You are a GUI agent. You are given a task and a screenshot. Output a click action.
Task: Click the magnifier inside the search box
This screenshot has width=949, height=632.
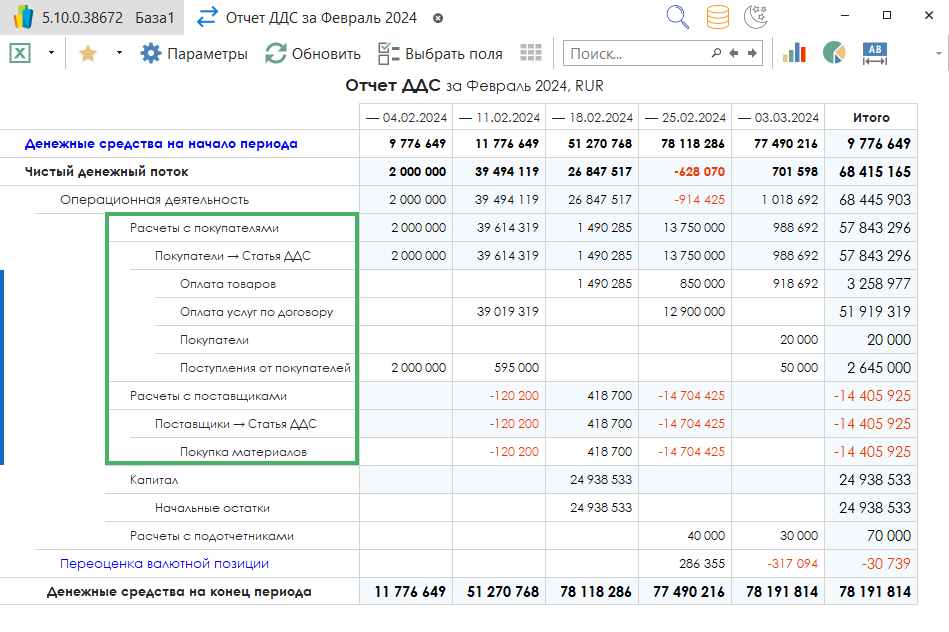pos(716,54)
